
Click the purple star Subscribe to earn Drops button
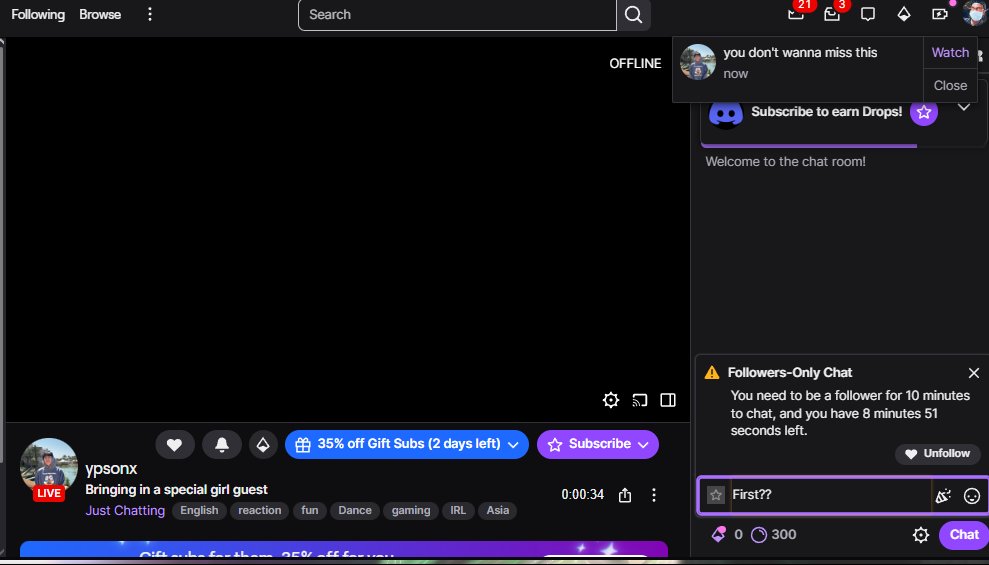coord(924,112)
